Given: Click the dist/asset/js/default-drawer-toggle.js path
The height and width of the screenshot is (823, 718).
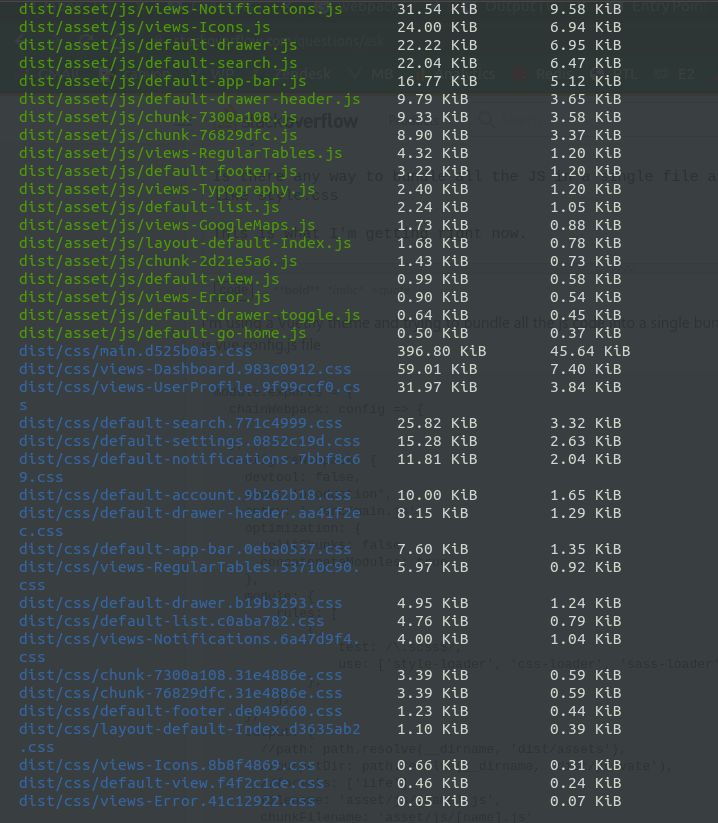Looking at the screenshot, I should click(189, 315).
